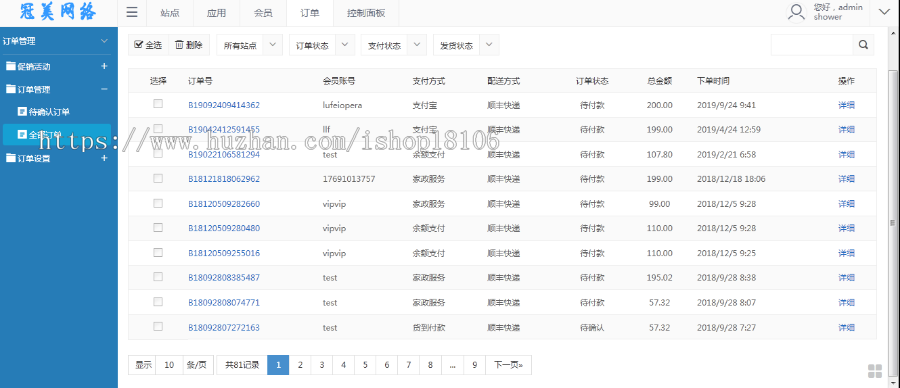Toggle the hamburger sidebar menu icon

(x=132, y=13)
